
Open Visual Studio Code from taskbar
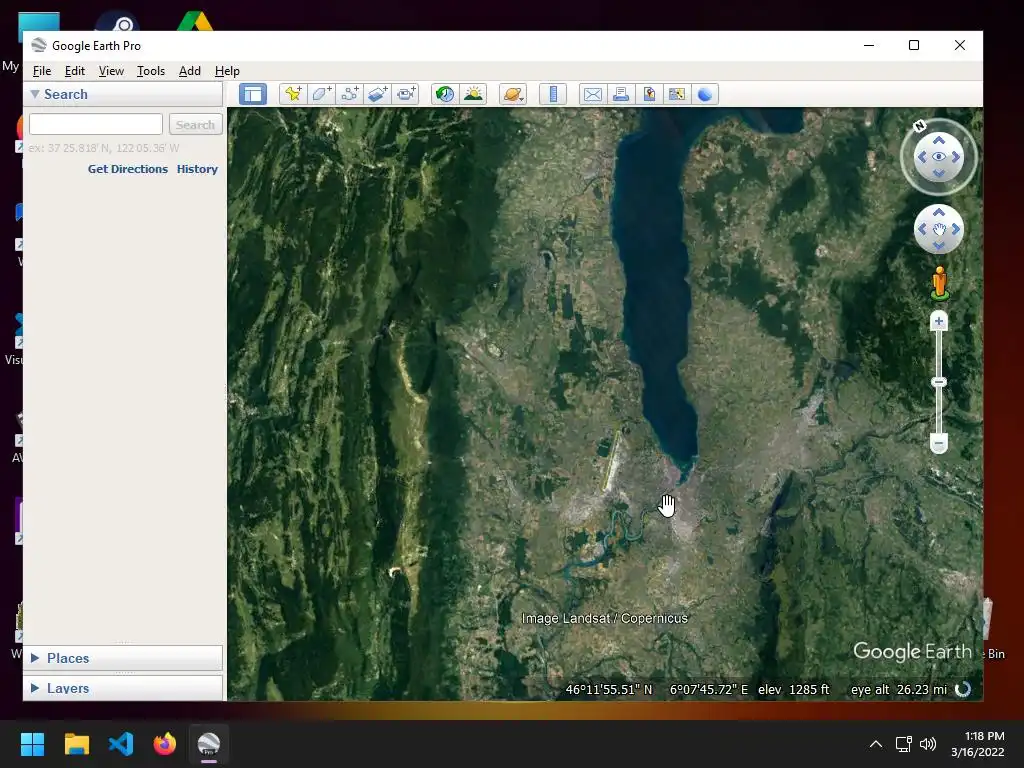(x=121, y=744)
